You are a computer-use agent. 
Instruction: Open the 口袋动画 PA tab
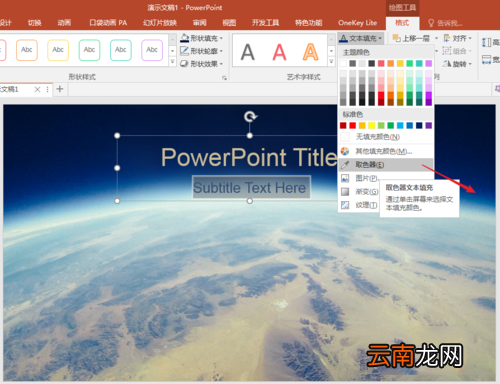point(108,23)
